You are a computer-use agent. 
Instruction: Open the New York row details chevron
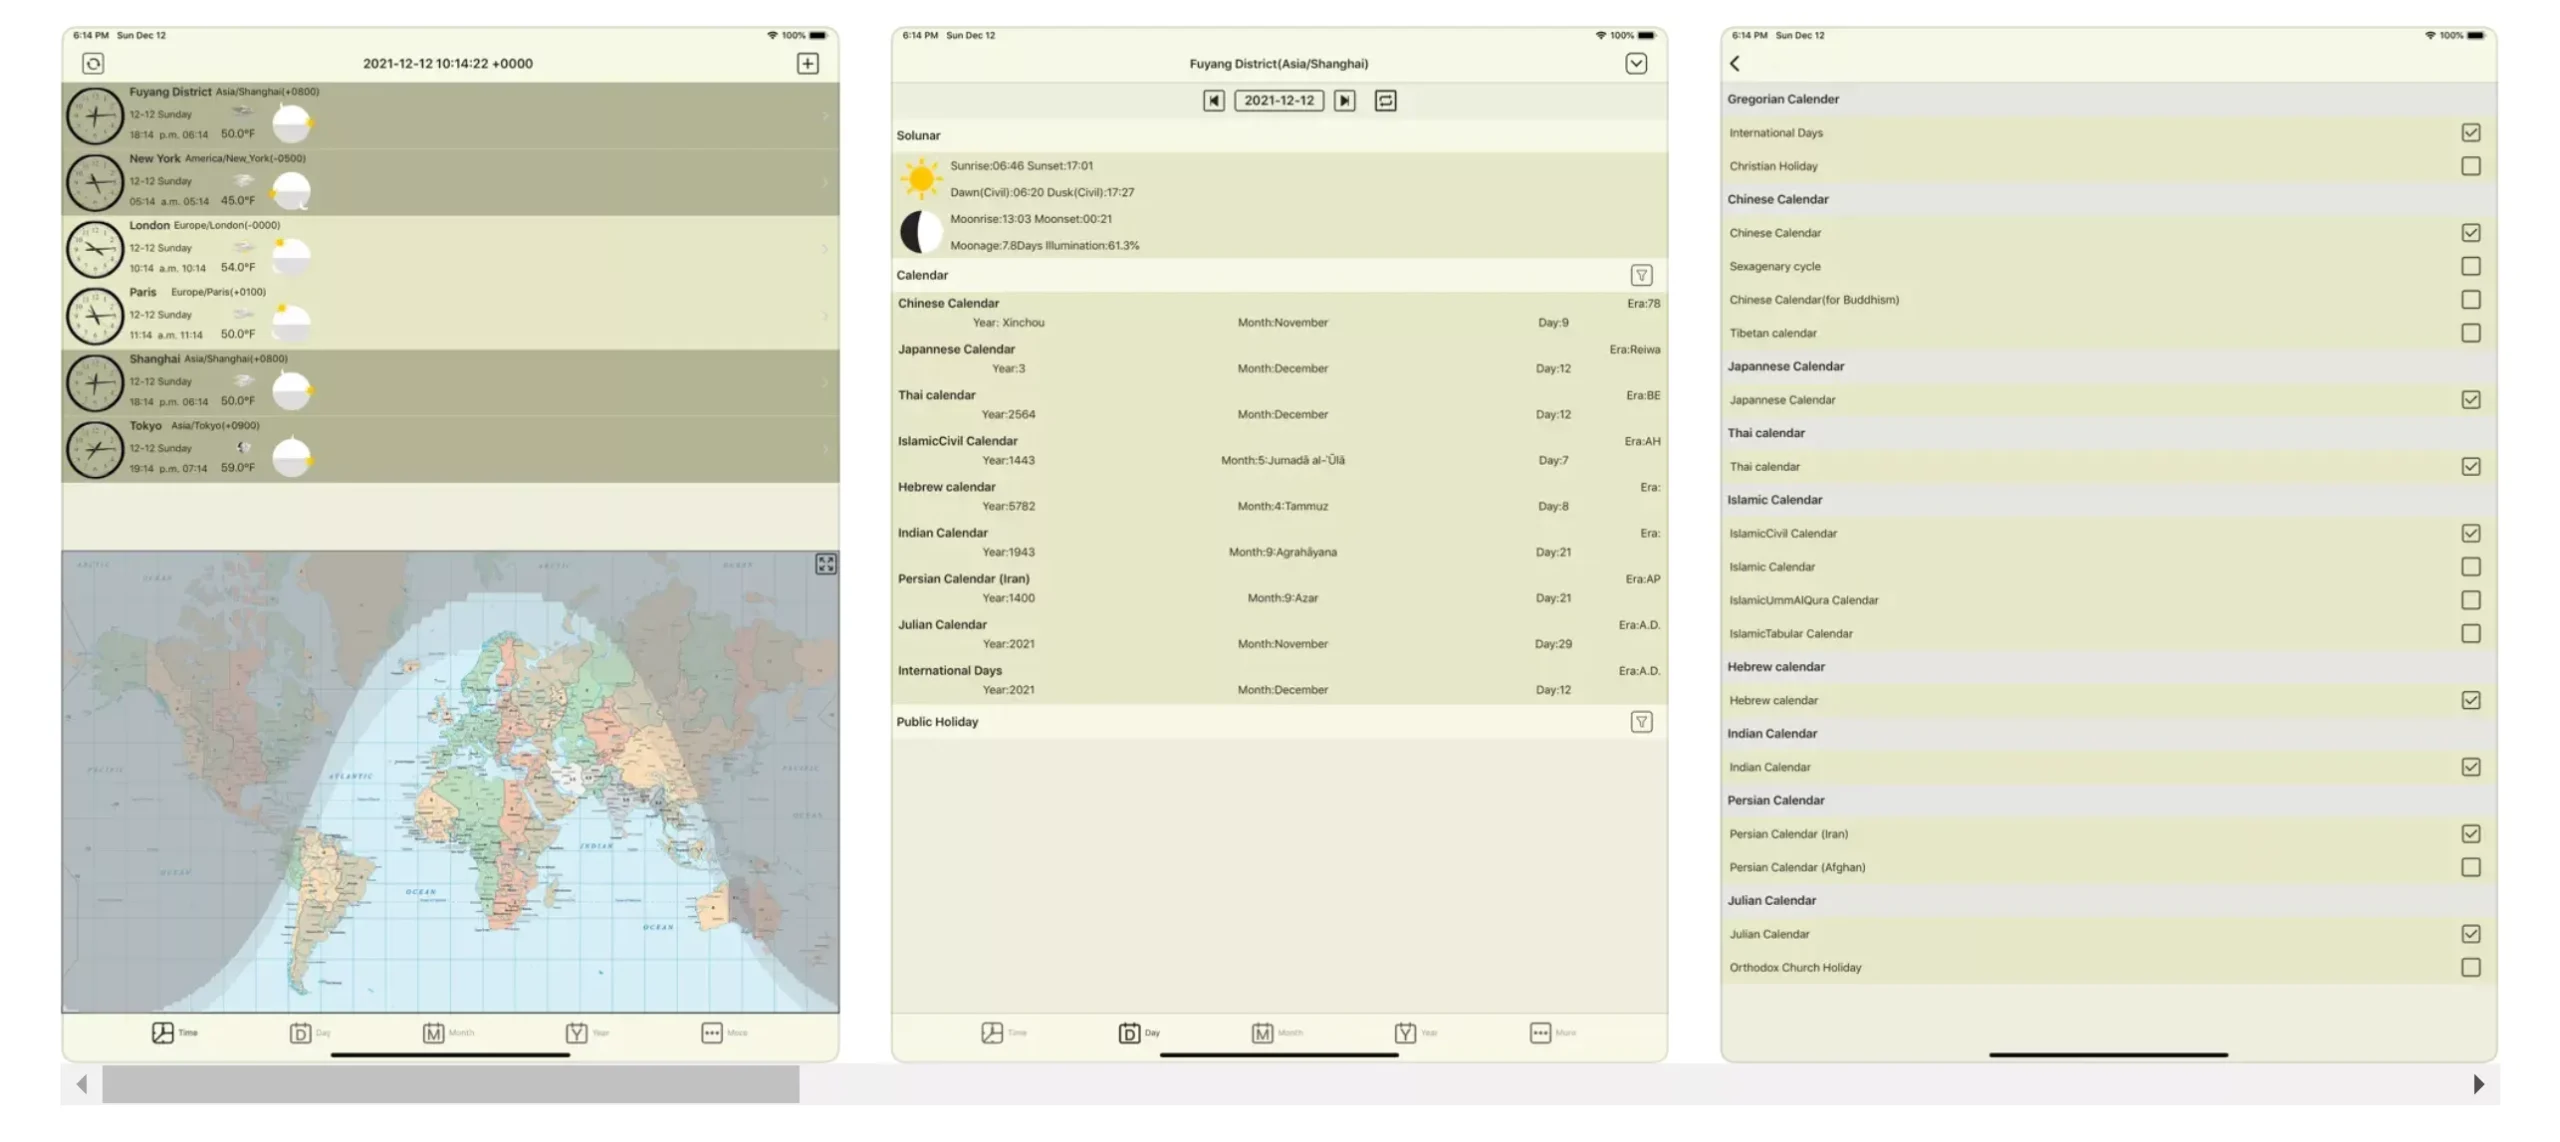pos(825,183)
